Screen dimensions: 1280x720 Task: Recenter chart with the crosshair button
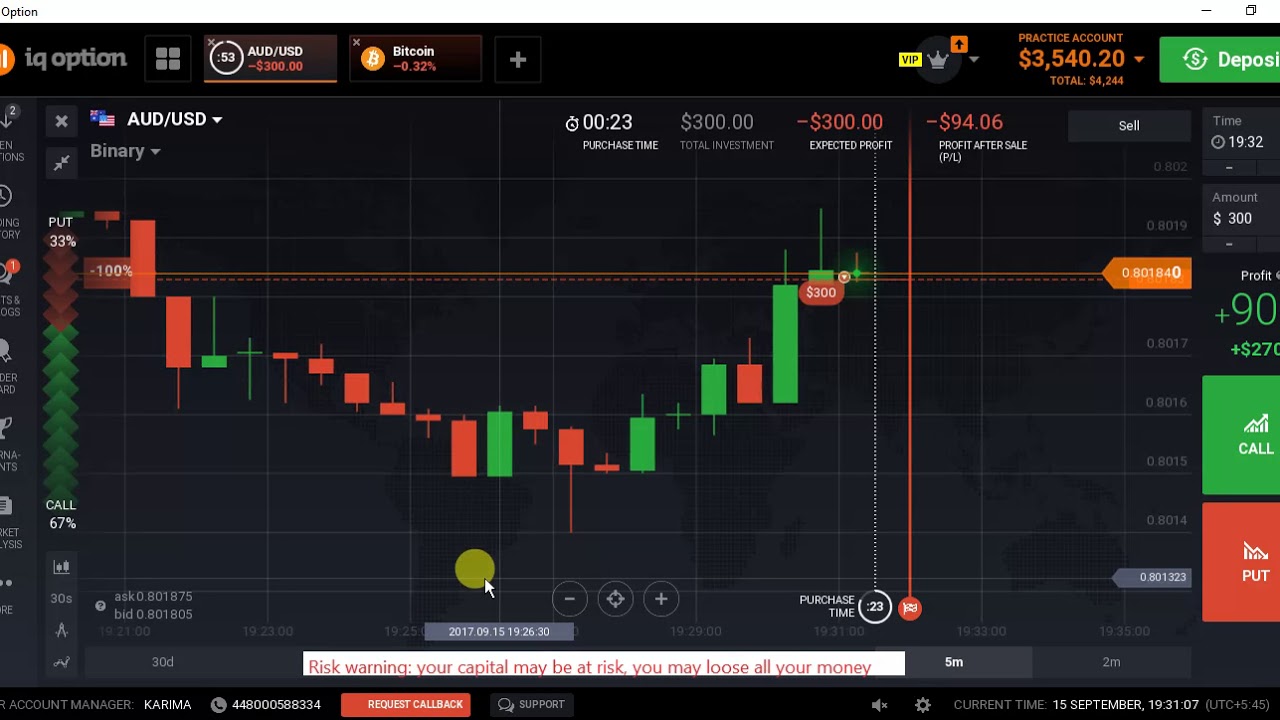(615, 599)
